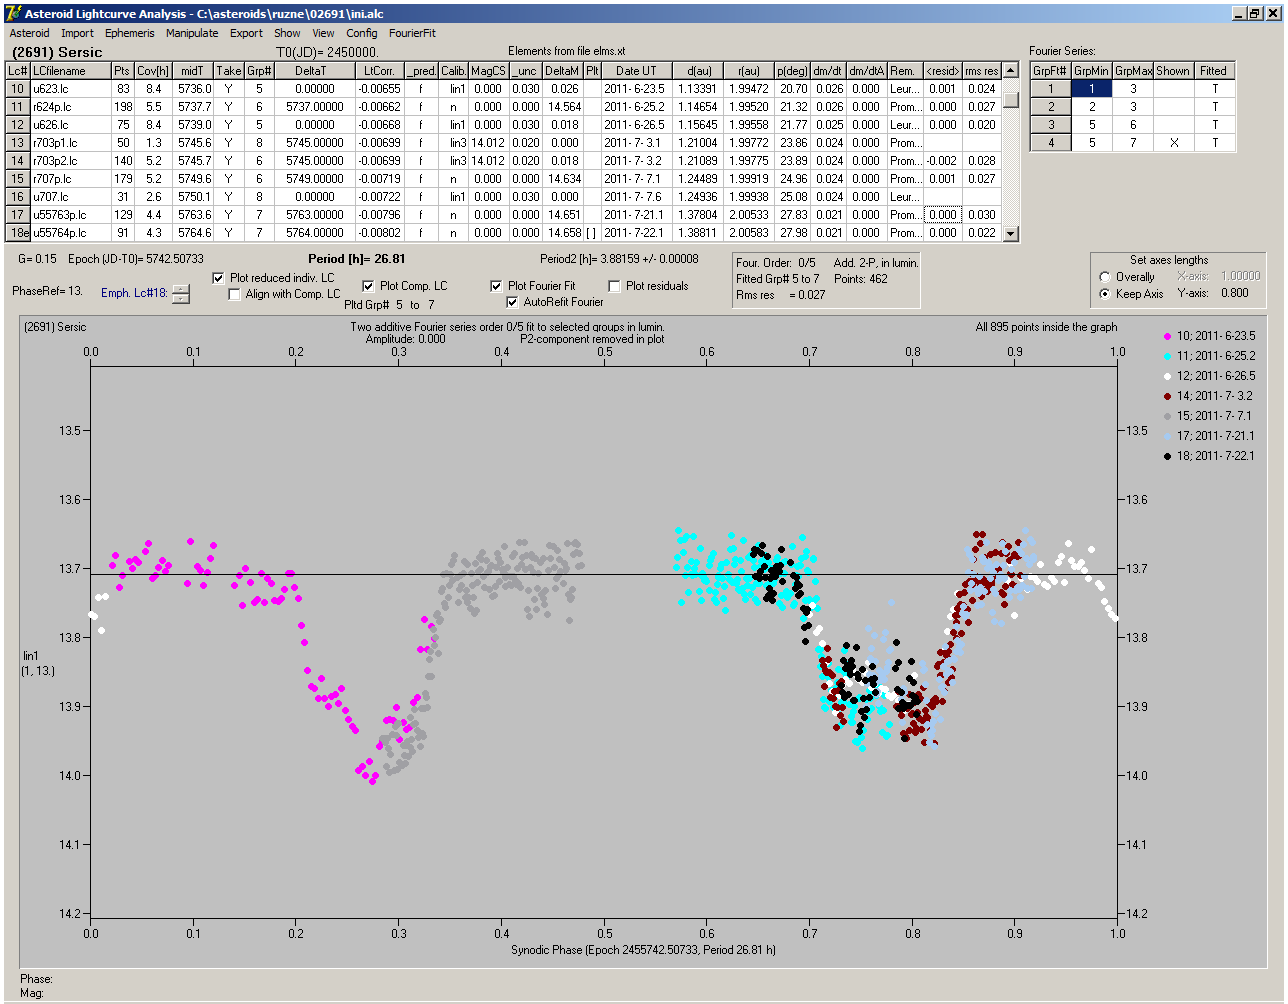
Task: Click the dark red legend marker for 2011-7-3.2
Action: click(x=1168, y=396)
